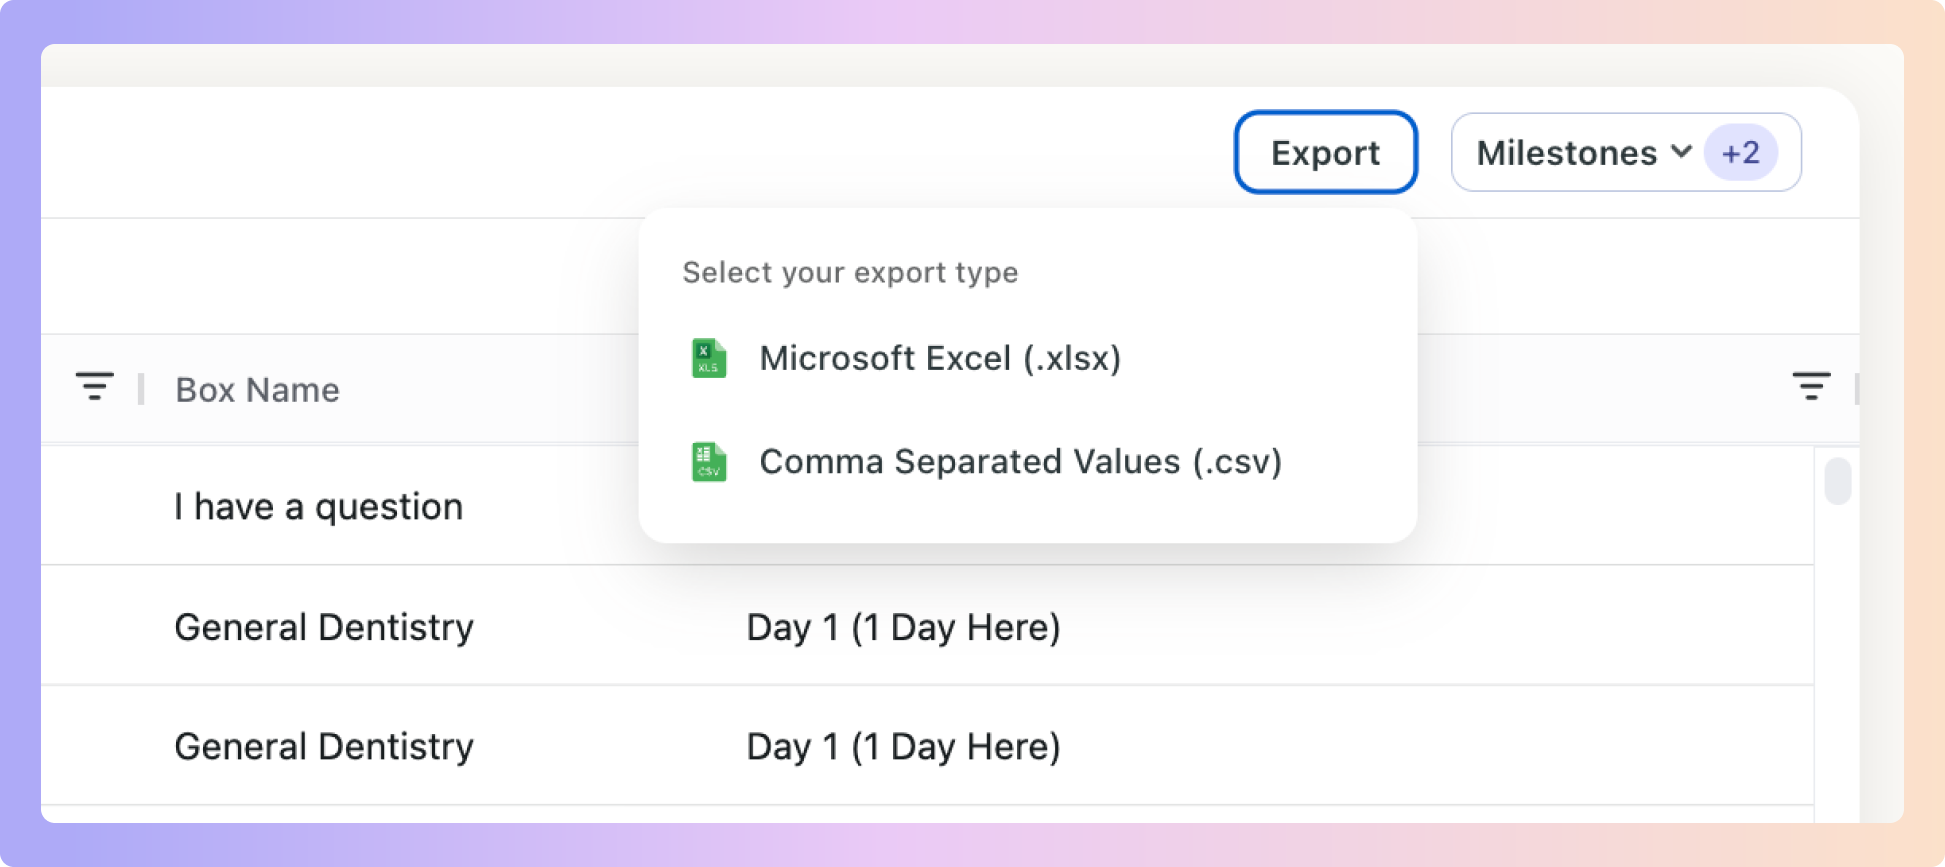Click the vertical scrollbar thumb

click(x=1838, y=481)
